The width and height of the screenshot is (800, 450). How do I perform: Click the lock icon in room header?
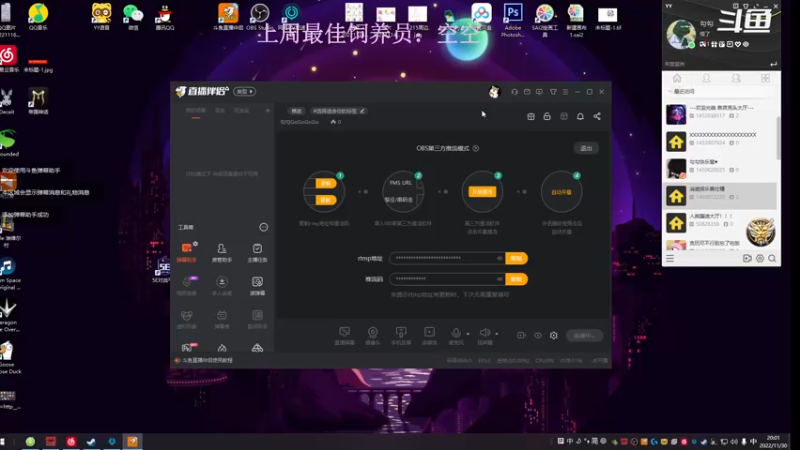click(x=547, y=116)
